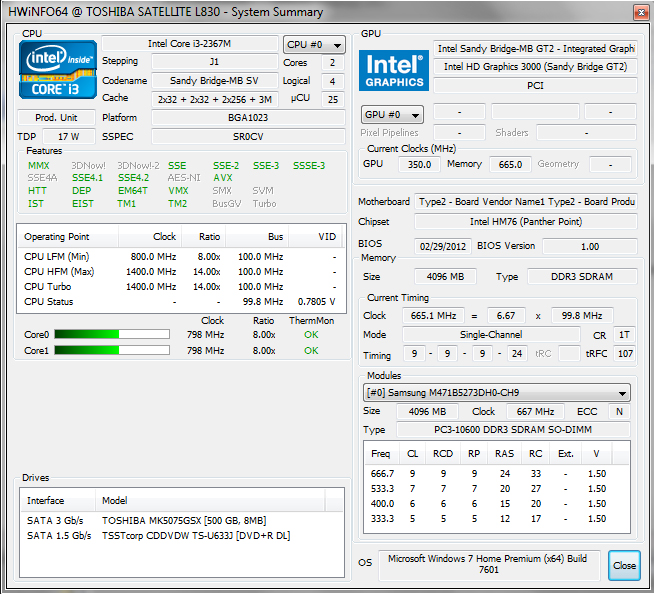Screen dimensions: 654x594
Task: Click the Core0 ThermMon OK status
Action: [x=311, y=335]
